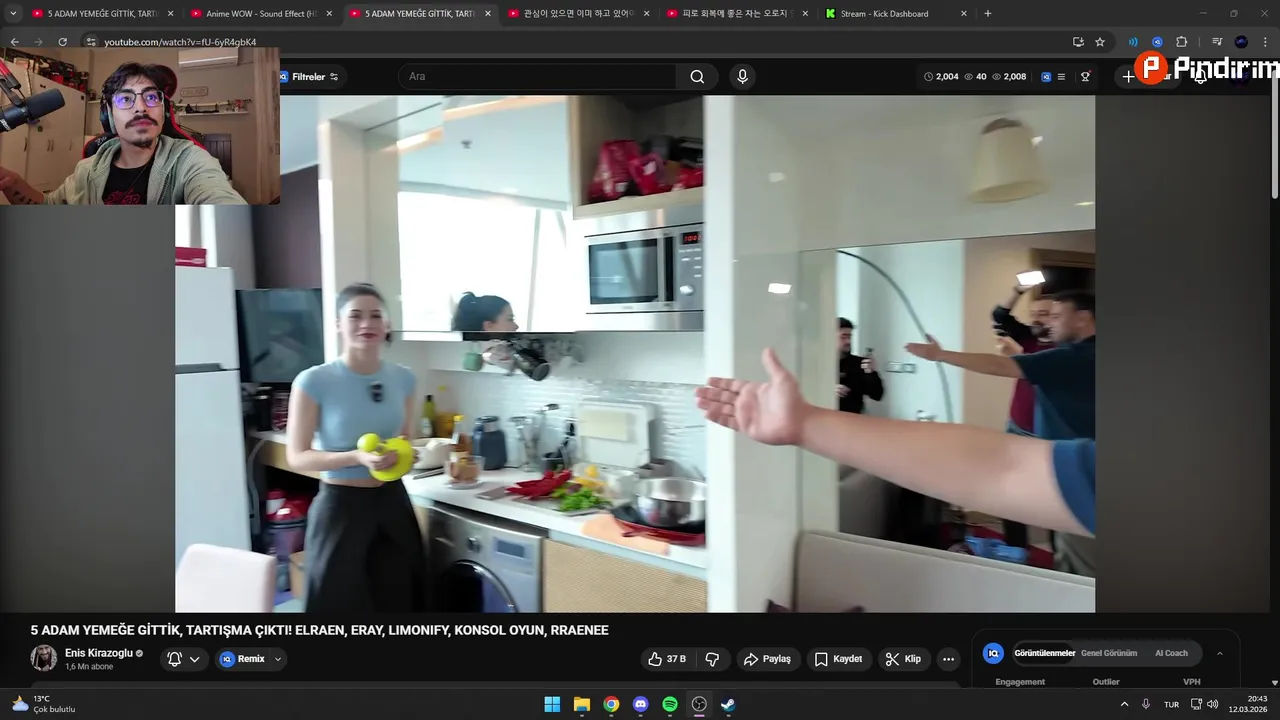Click into the Ara search field
Viewport: 1280px width, 720px height.
(x=540, y=77)
